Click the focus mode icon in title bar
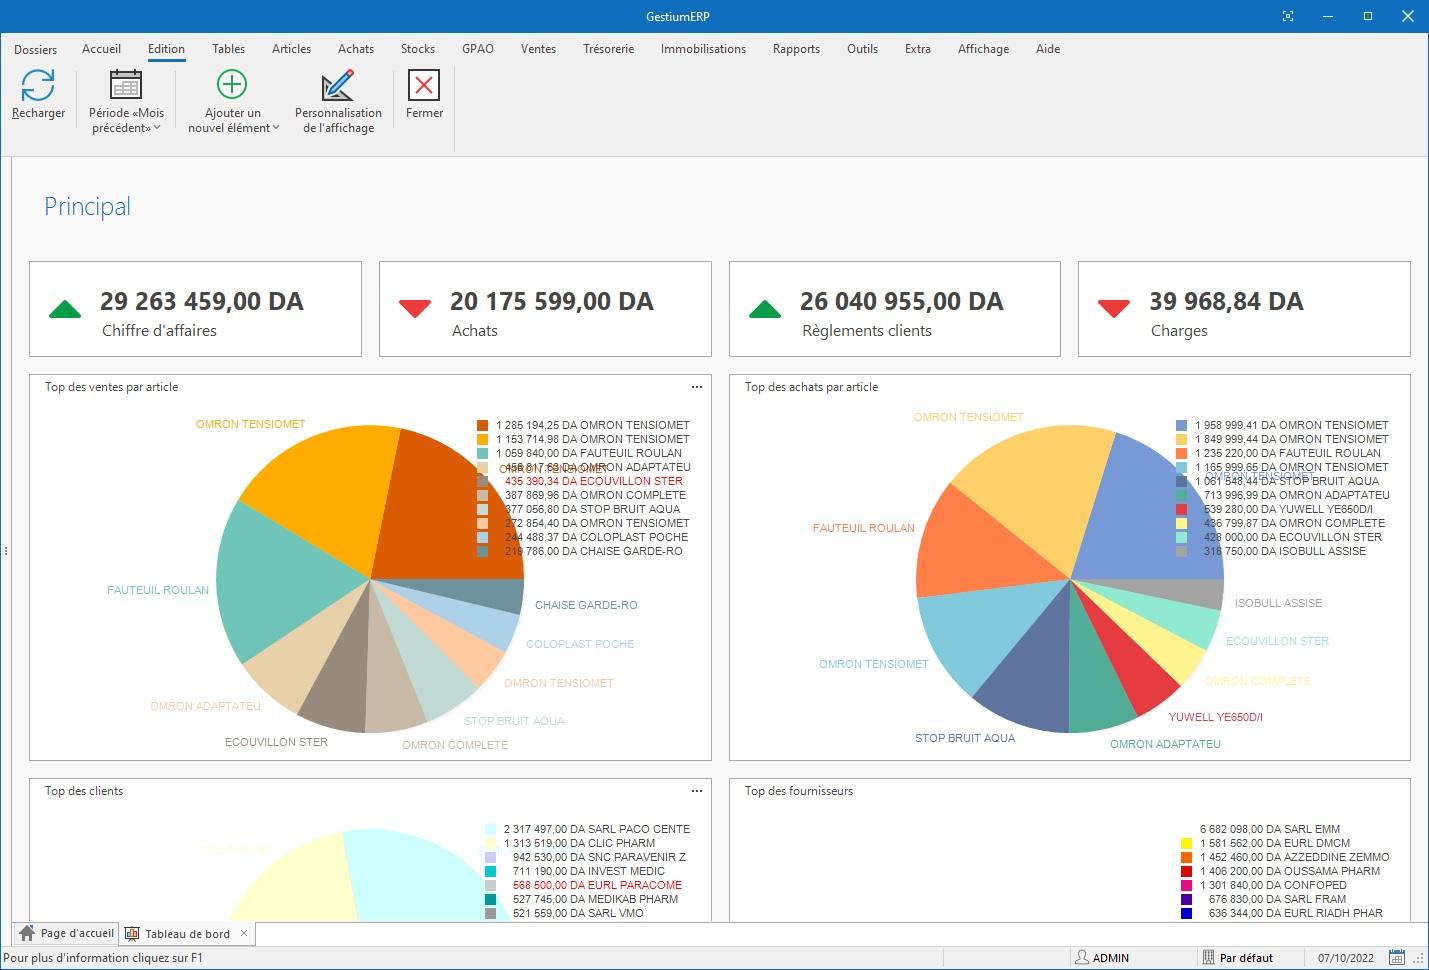 point(1288,16)
